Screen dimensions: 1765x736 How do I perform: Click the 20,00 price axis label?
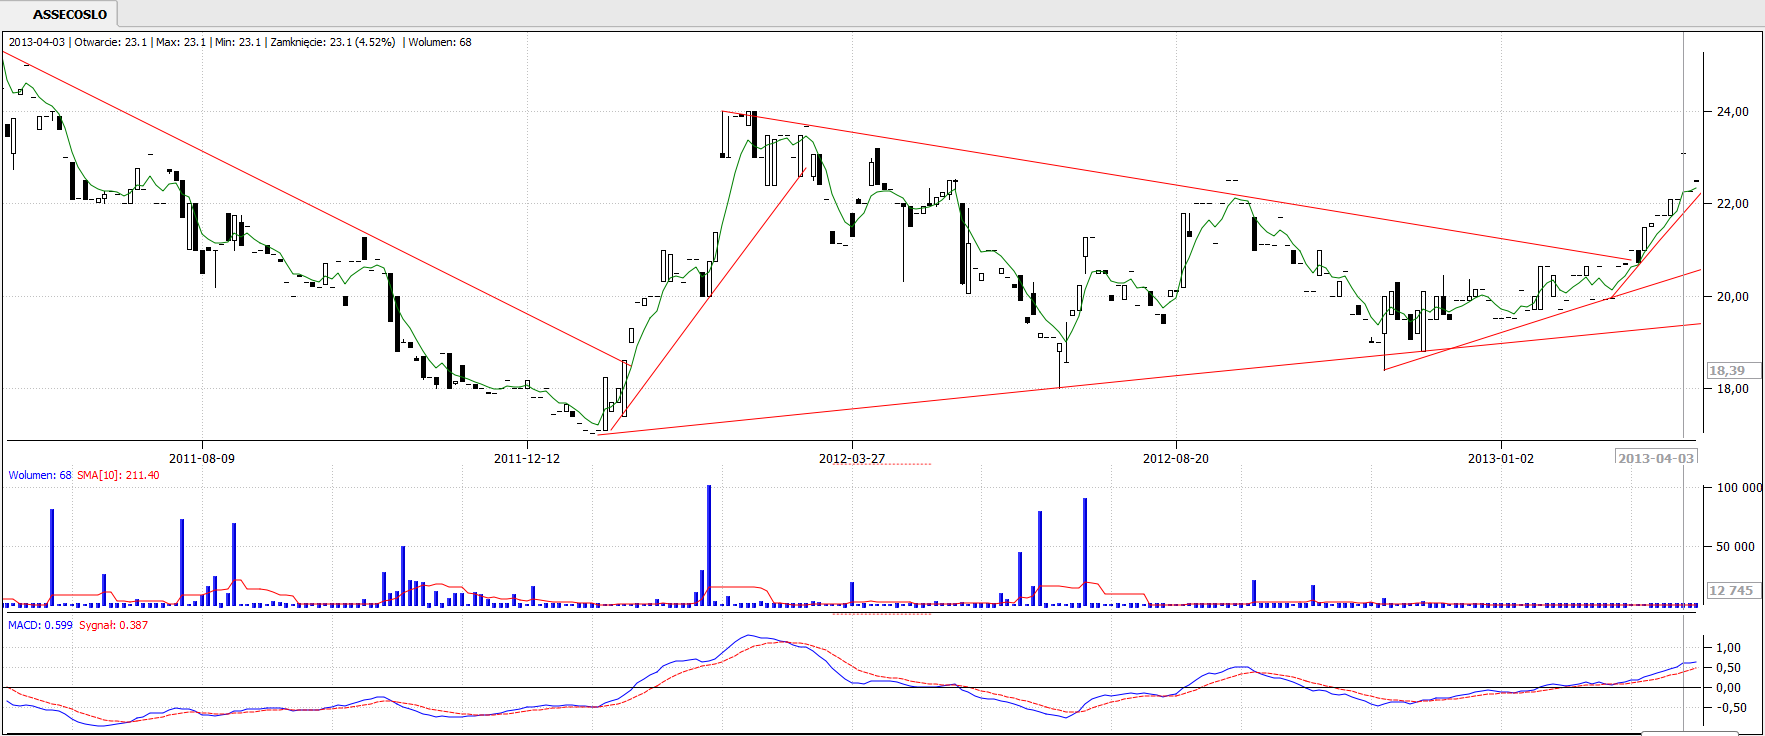tap(1733, 297)
